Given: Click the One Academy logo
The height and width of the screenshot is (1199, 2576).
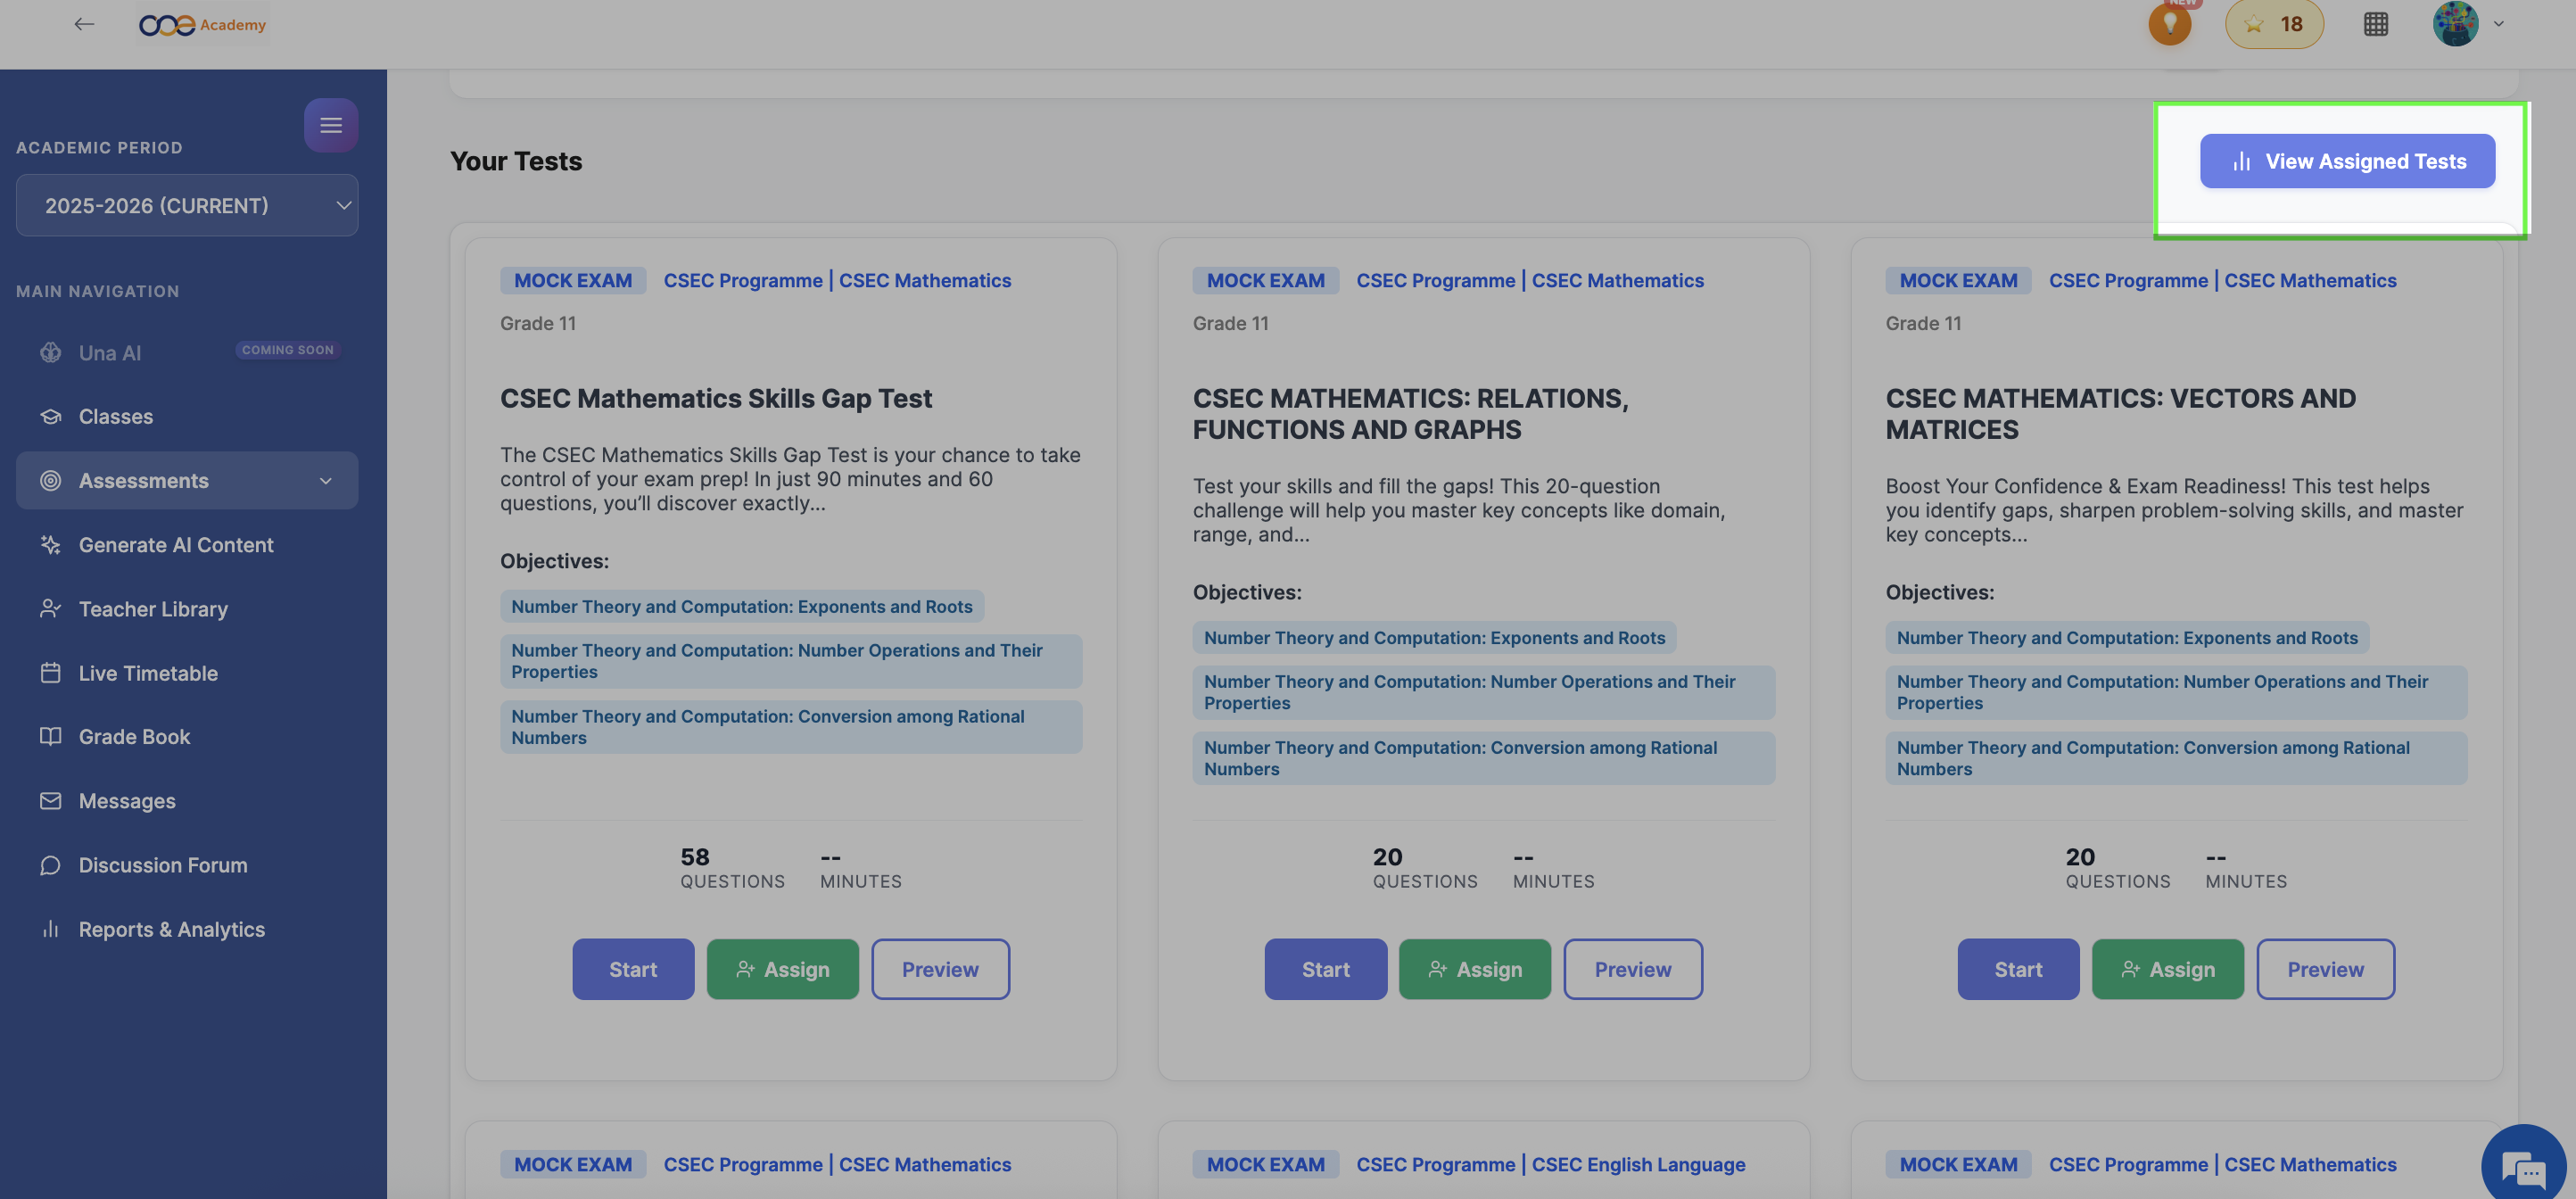Looking at the screenshot, I should pyautogui.click(x=203, y=24).
